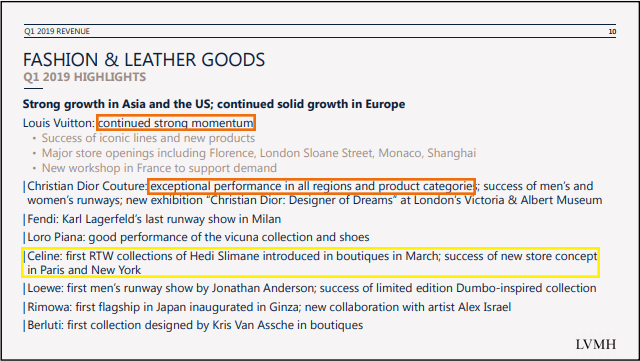Click the Berluti Kris Van Assche line
The image size is (640, 361).
tap(195, 325)
